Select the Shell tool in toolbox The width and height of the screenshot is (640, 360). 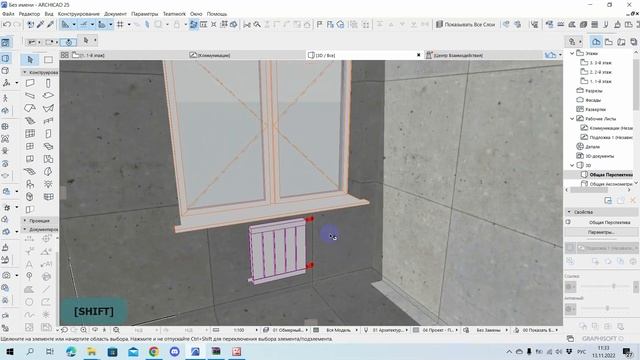[48, 108]
